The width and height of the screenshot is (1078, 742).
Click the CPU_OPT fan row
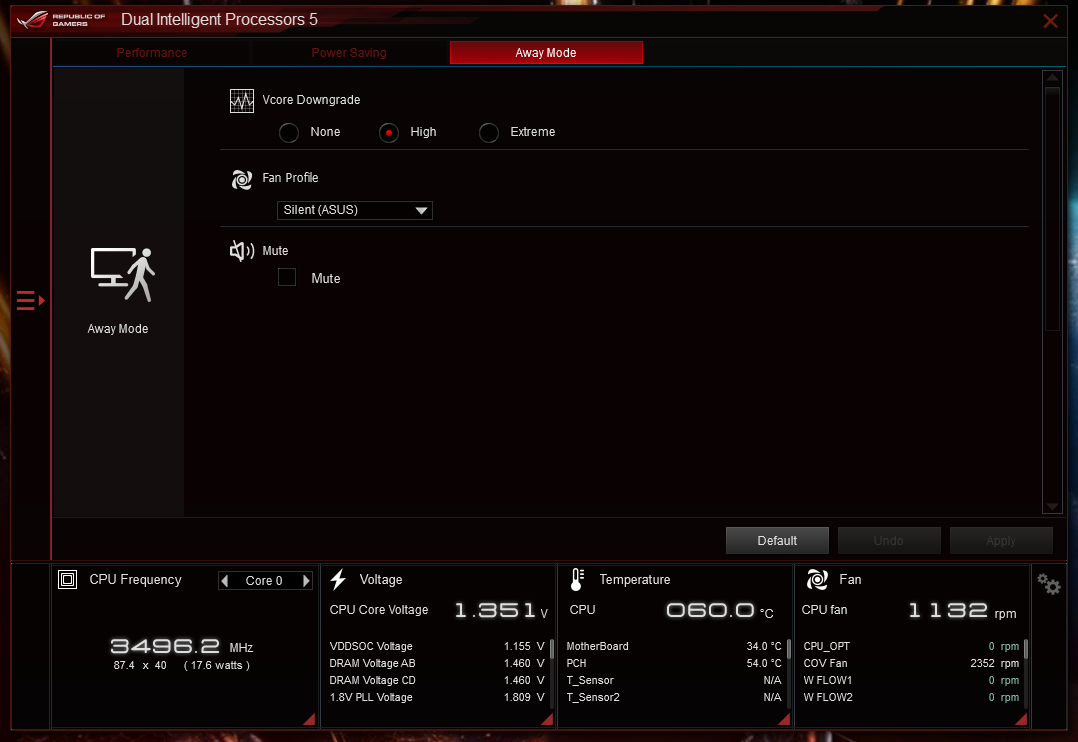tap(911, 646)
